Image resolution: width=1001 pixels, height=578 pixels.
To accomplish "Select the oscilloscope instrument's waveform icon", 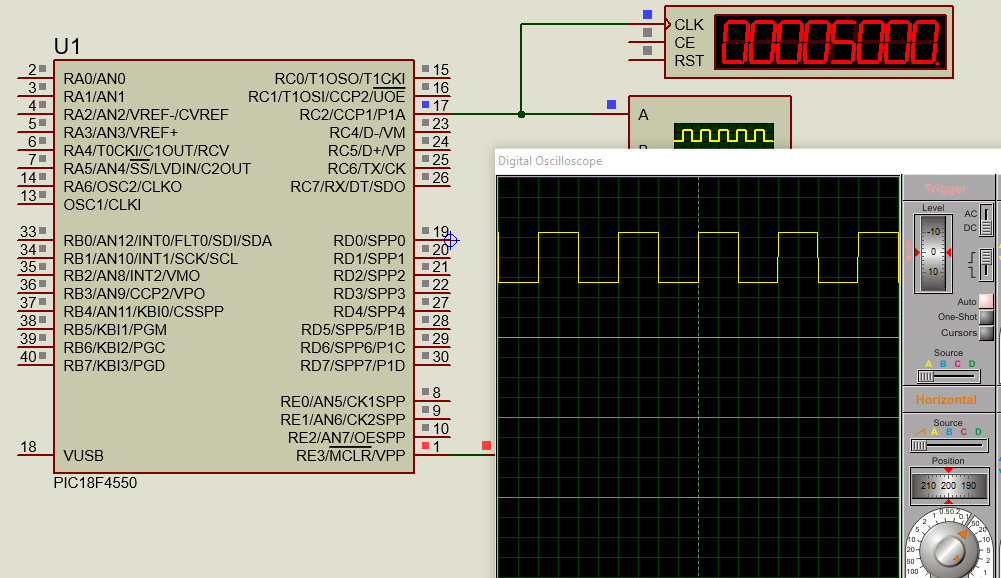I will tap(724, 135).
